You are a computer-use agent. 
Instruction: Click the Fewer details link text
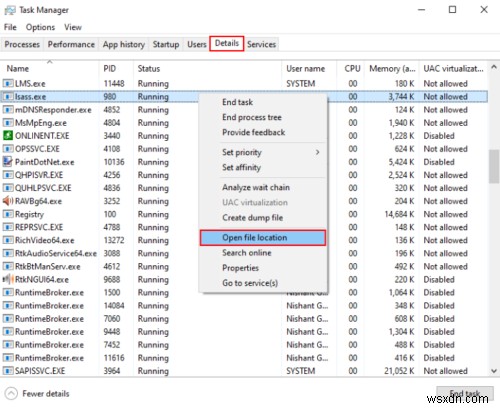click(46, 394)
